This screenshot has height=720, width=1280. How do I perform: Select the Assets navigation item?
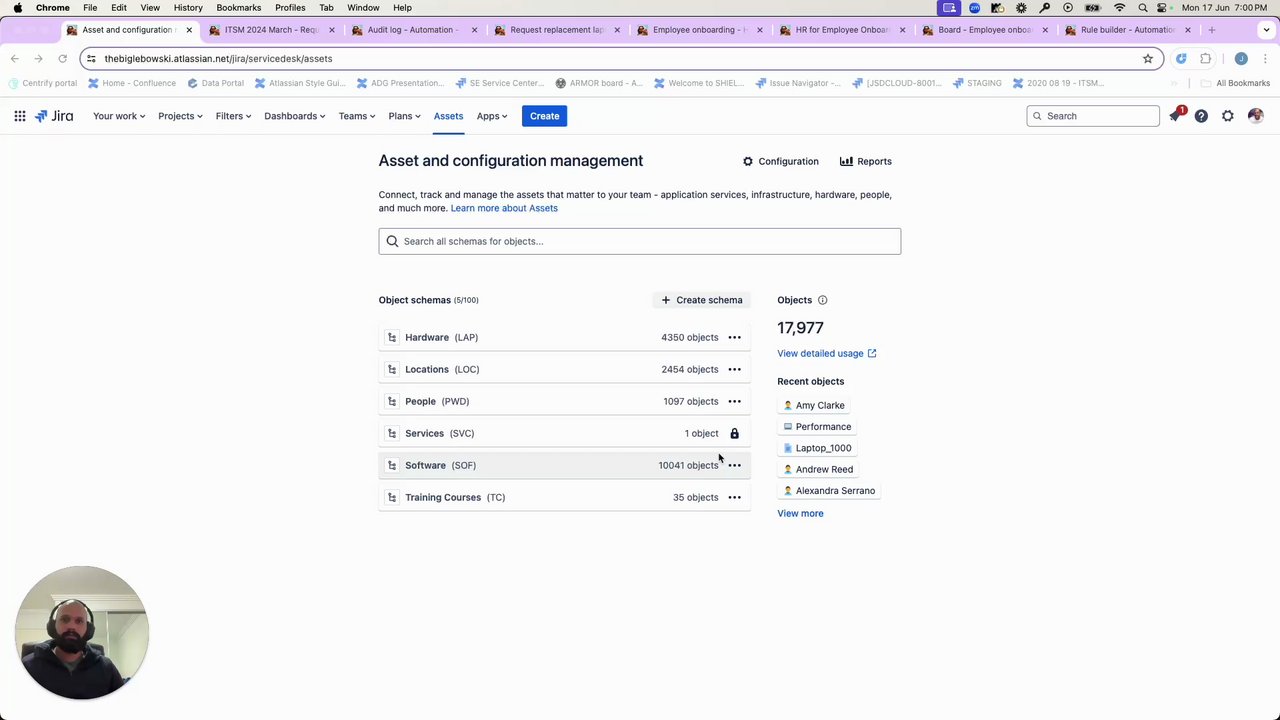point(448,116)
